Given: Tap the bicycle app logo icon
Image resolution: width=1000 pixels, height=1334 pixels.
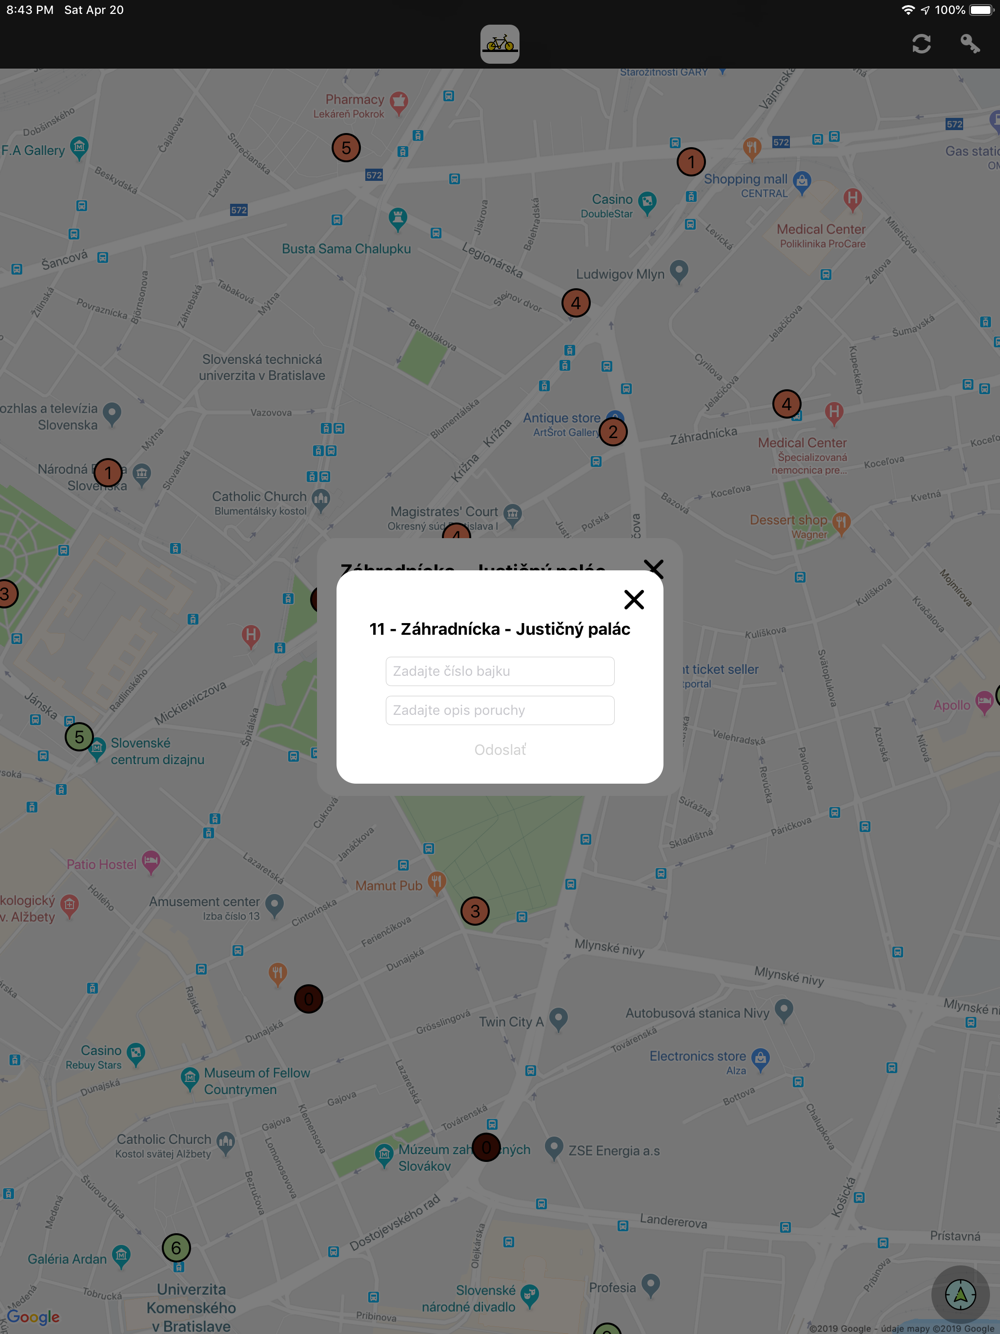Looking at the screenshot, I should (x=500, y=44).
